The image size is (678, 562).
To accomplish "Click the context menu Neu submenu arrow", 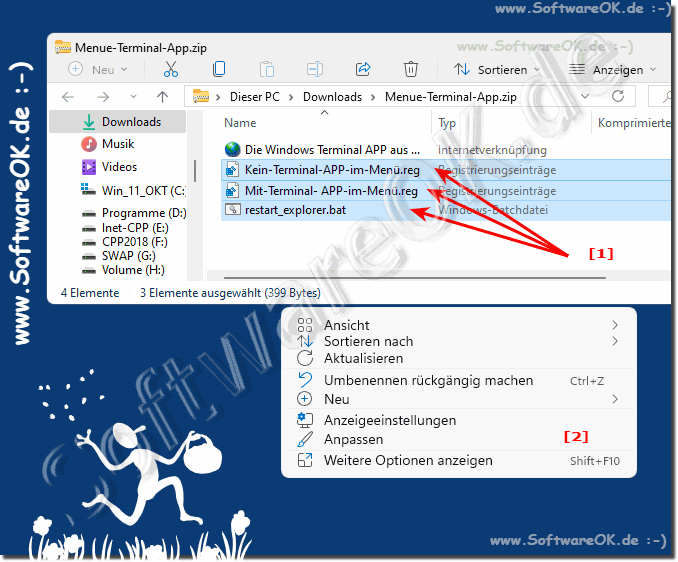I will (615, 399).
